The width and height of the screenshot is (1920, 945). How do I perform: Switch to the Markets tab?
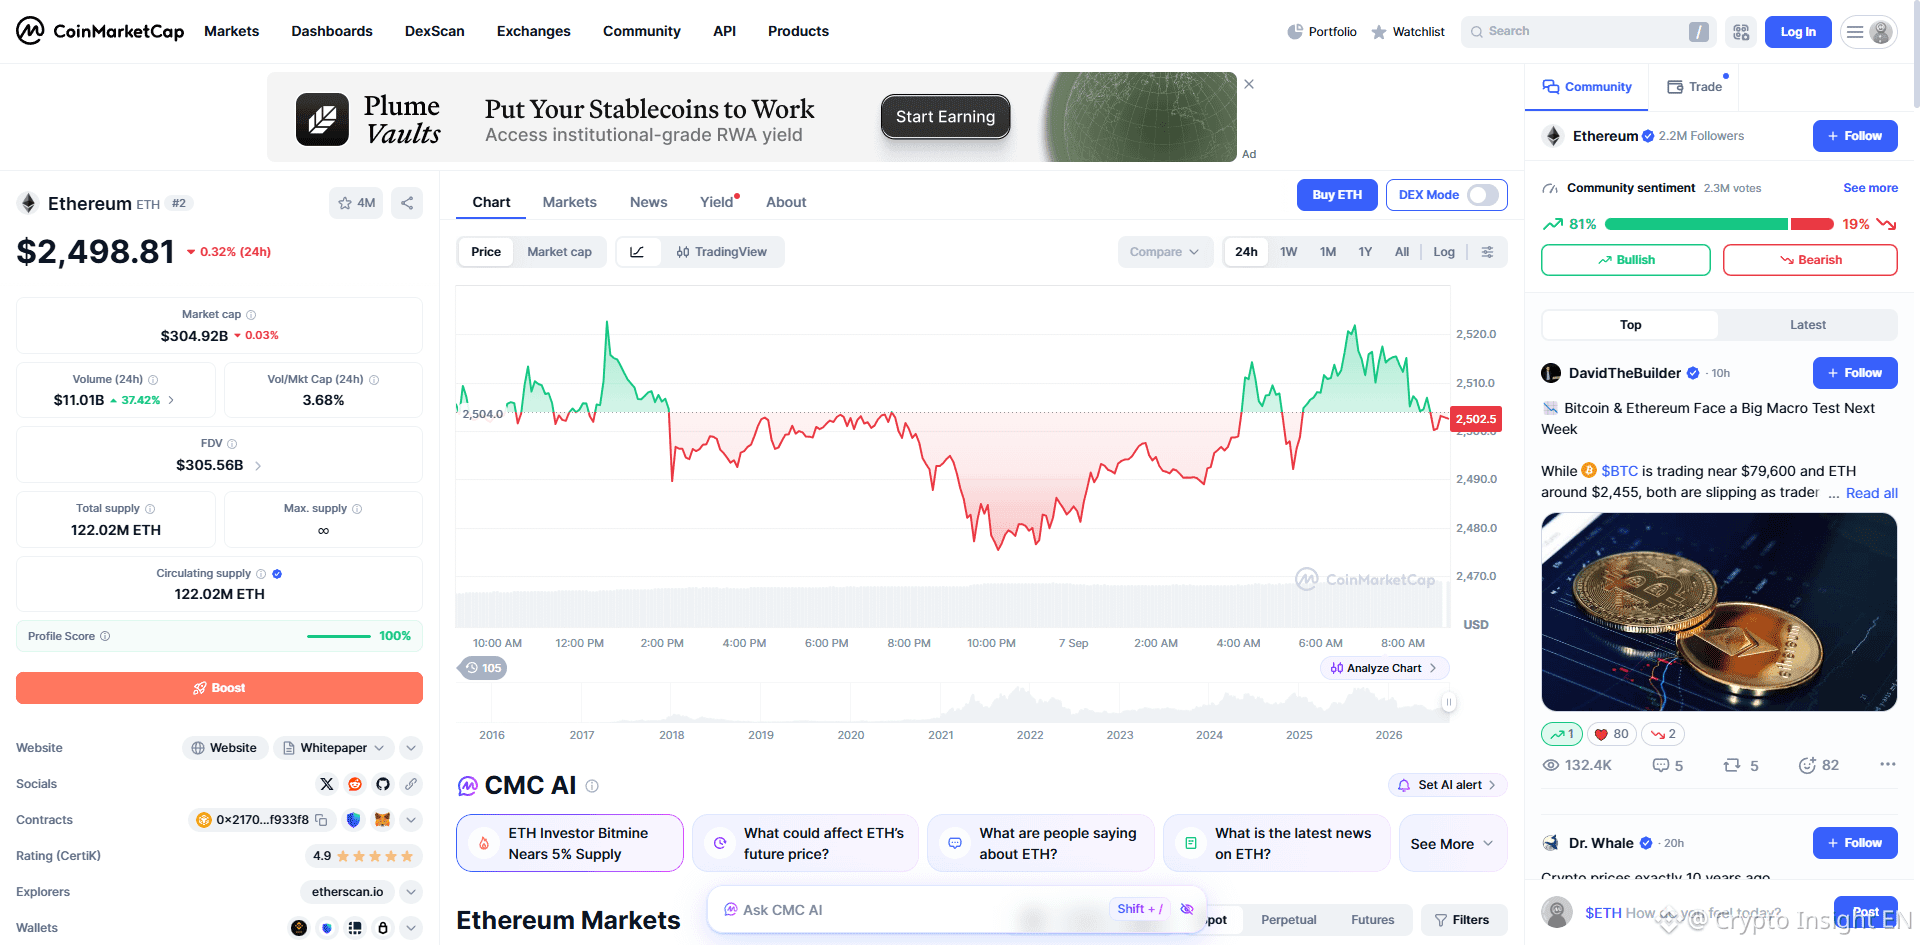(569, 202)
